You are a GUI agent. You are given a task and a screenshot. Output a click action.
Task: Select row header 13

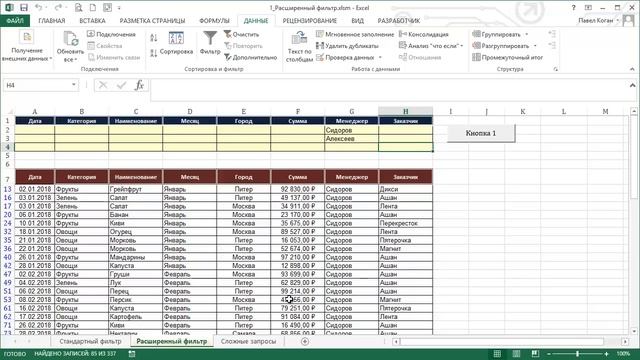click(x=7, y=189)
